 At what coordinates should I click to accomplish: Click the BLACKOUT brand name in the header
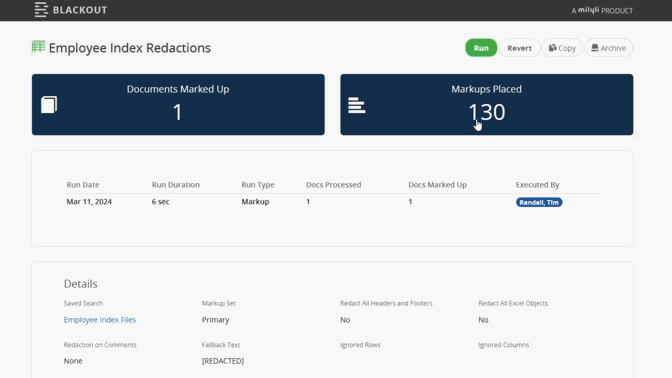(x=80, y=10)
